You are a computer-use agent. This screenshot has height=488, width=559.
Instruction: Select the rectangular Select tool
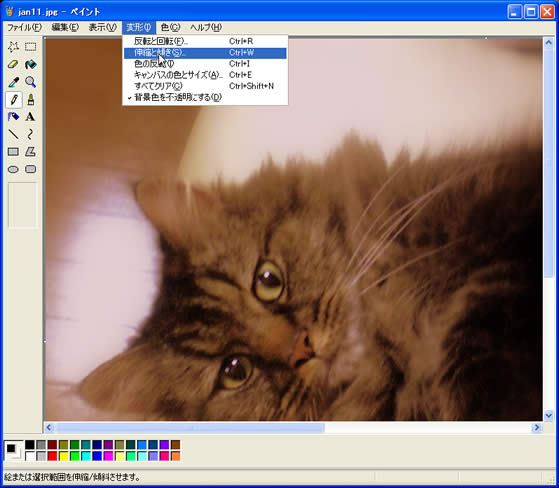tap(31, 47)
